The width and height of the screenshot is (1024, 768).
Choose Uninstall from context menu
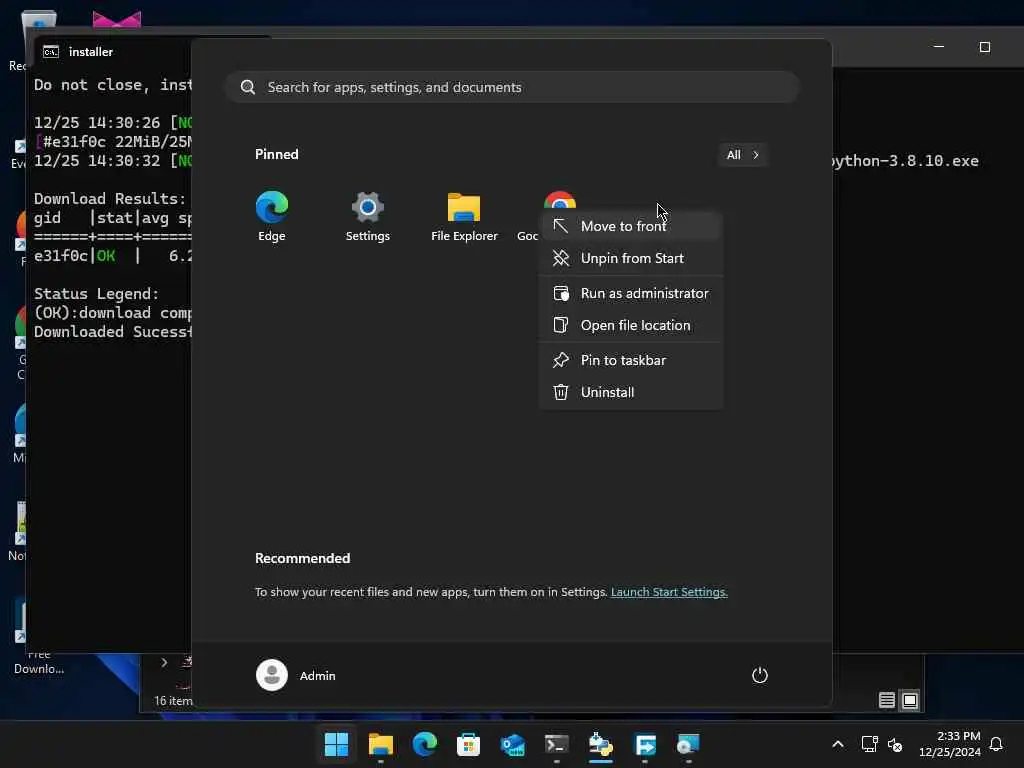630,392
